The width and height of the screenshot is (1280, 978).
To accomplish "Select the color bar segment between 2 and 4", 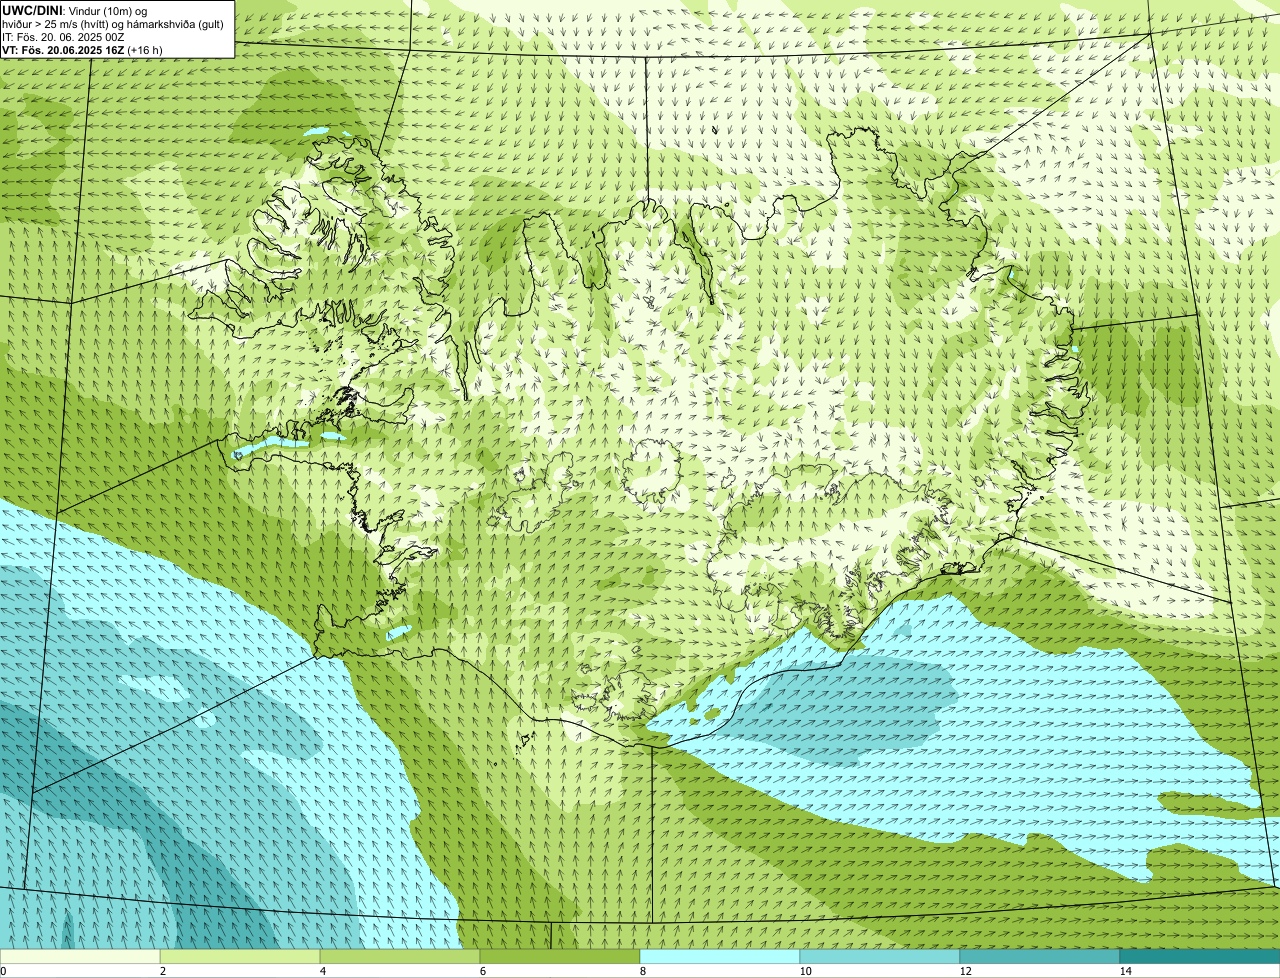I will click(x=240, y=956).
